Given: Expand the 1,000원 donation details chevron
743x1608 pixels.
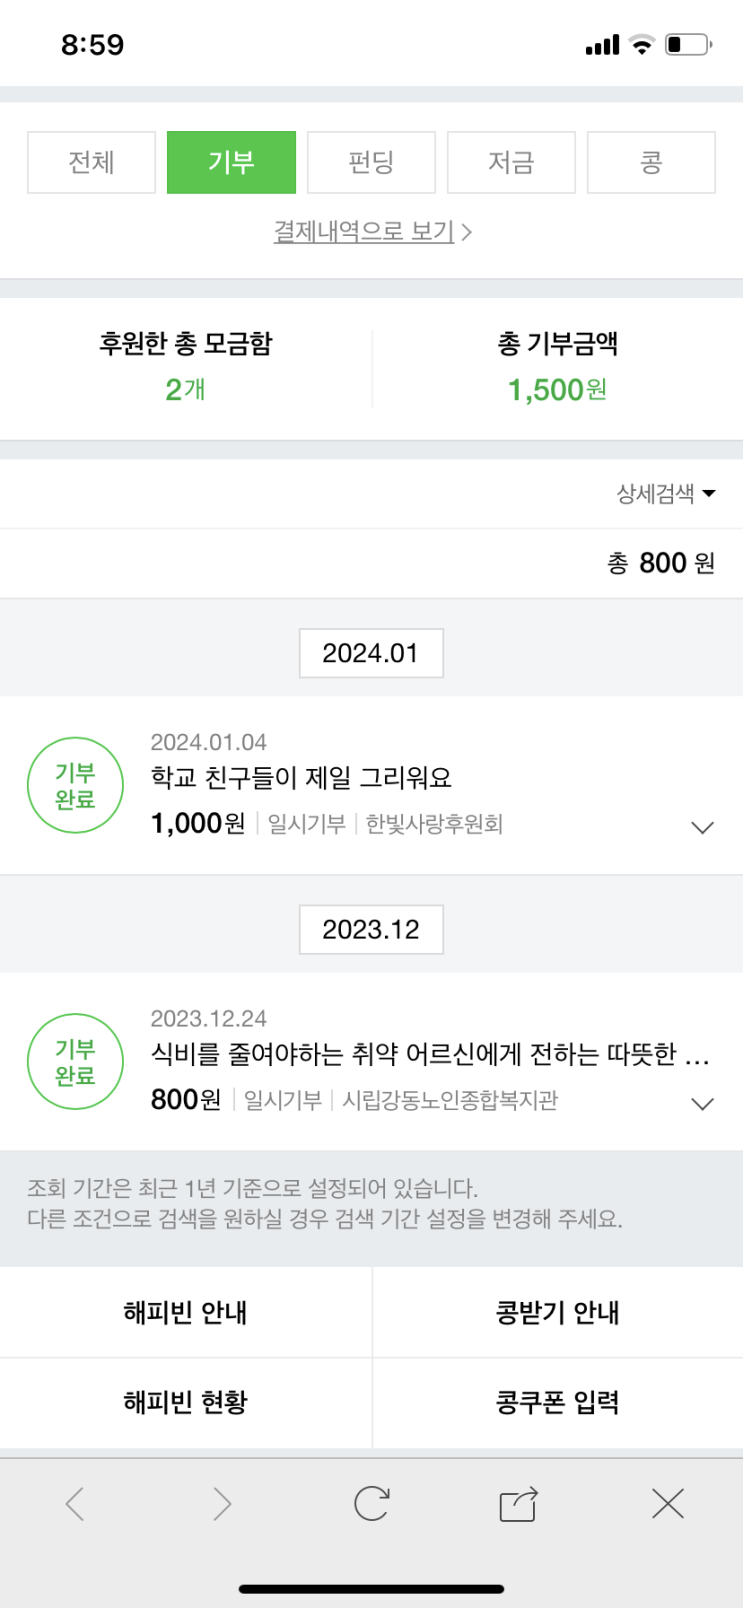Looking at the screenshot, I should point(702,828).
